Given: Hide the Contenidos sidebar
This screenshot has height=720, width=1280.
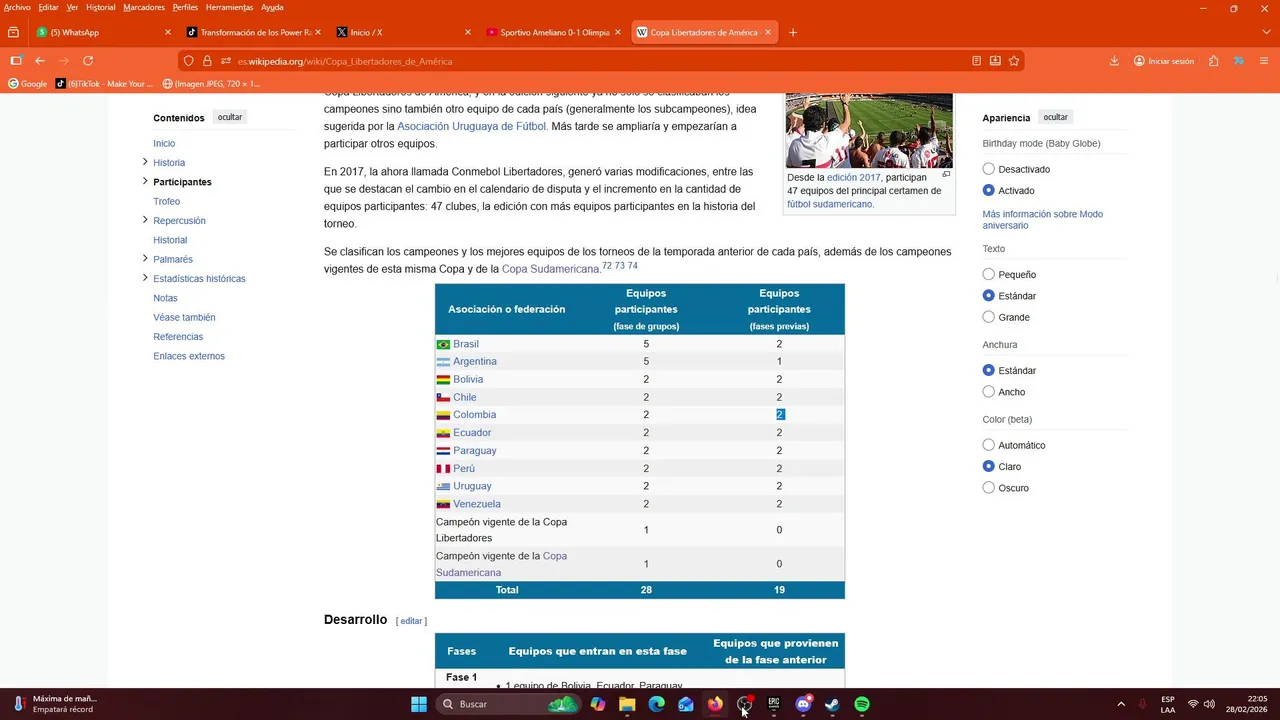Looking at the screenshot, I should click(x=230, y=117).
